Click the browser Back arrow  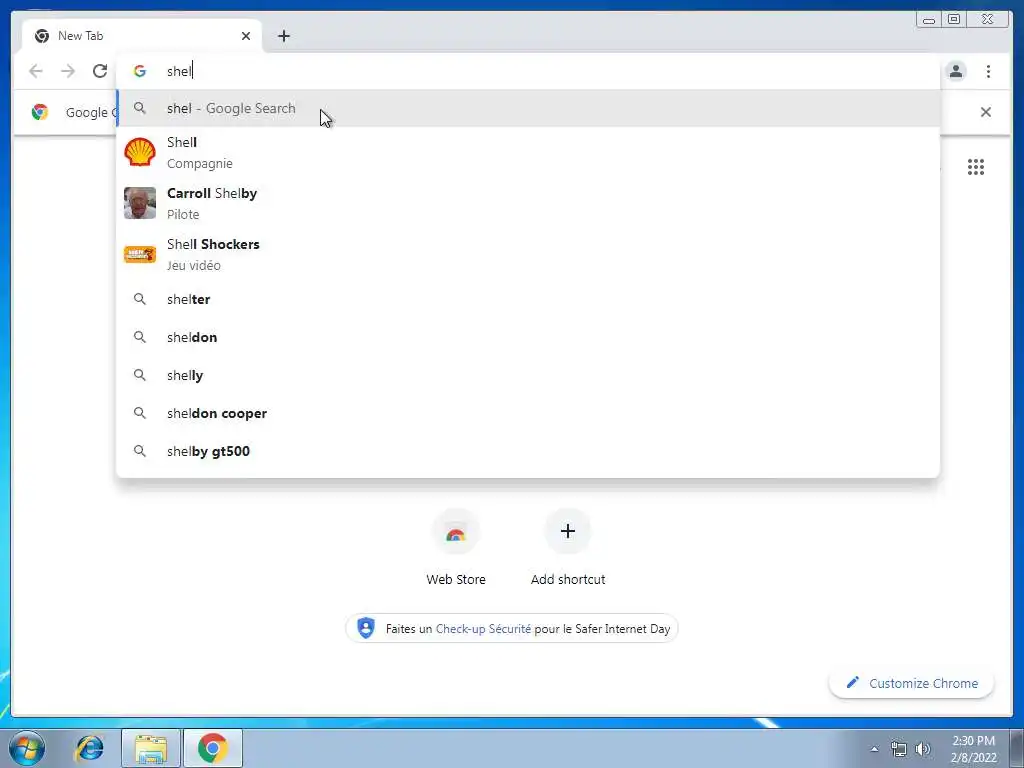[36, 71]
